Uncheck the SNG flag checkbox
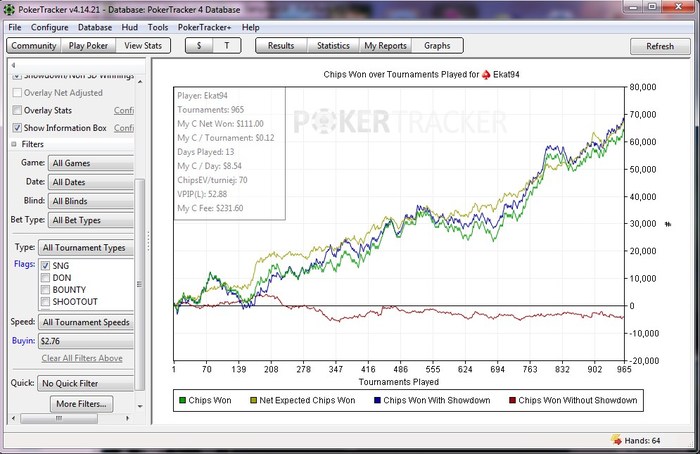This screenshot has width=700, height=454. pyautogui.click(x=45, y=266)
